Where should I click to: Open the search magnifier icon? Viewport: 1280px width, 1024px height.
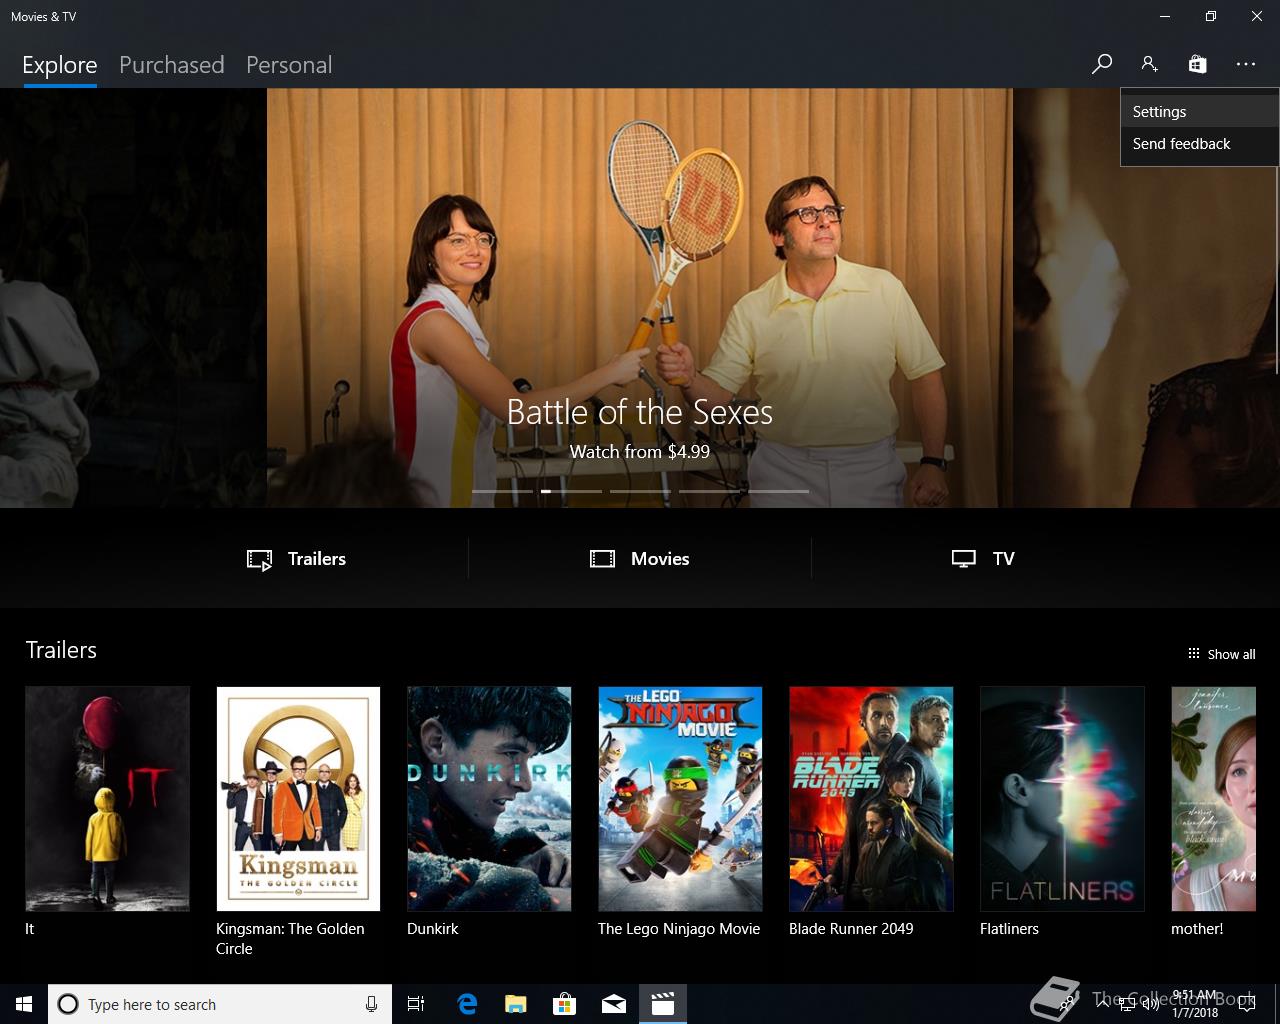coord(1101,64)
